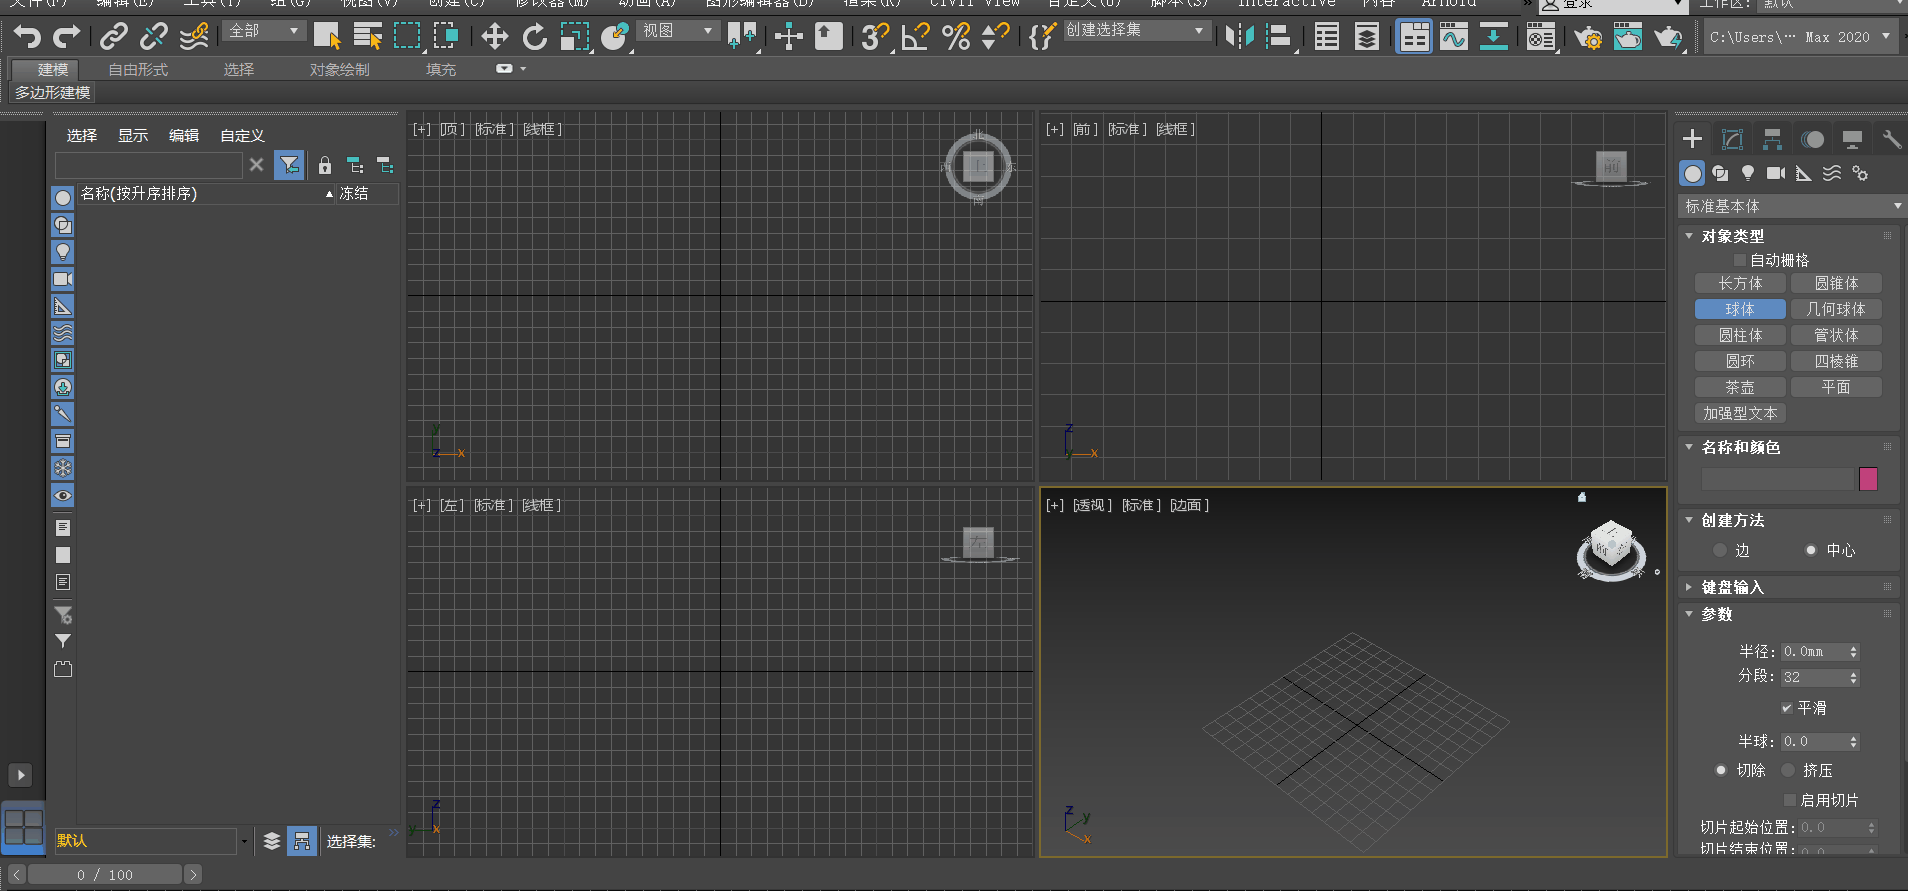Open the 全部 selection filter dropdown
The height and width of the screenshot is (891, 1908).
click(264, 31)
